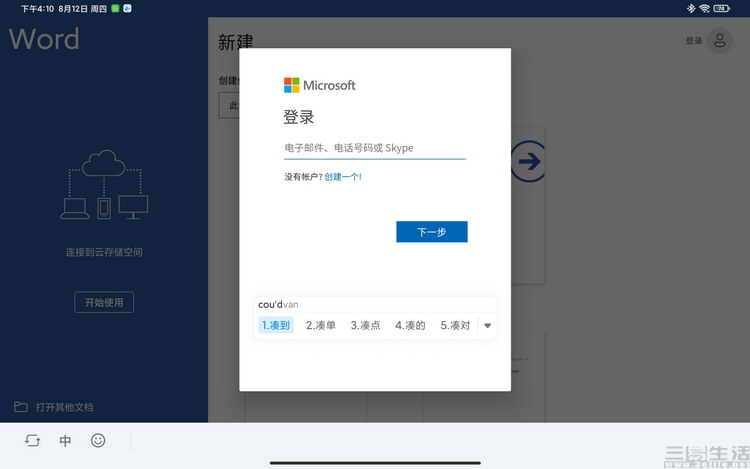Tap the green status bar app icon

(115, 8)
